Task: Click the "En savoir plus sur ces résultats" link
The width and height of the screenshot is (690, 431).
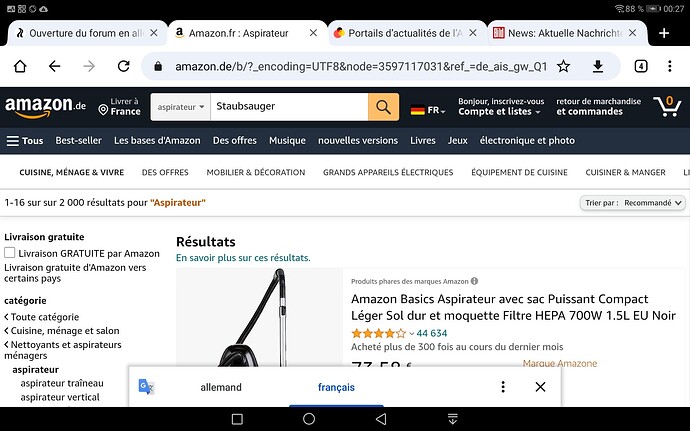Action: pyautogui.click(x=243, y=258)
